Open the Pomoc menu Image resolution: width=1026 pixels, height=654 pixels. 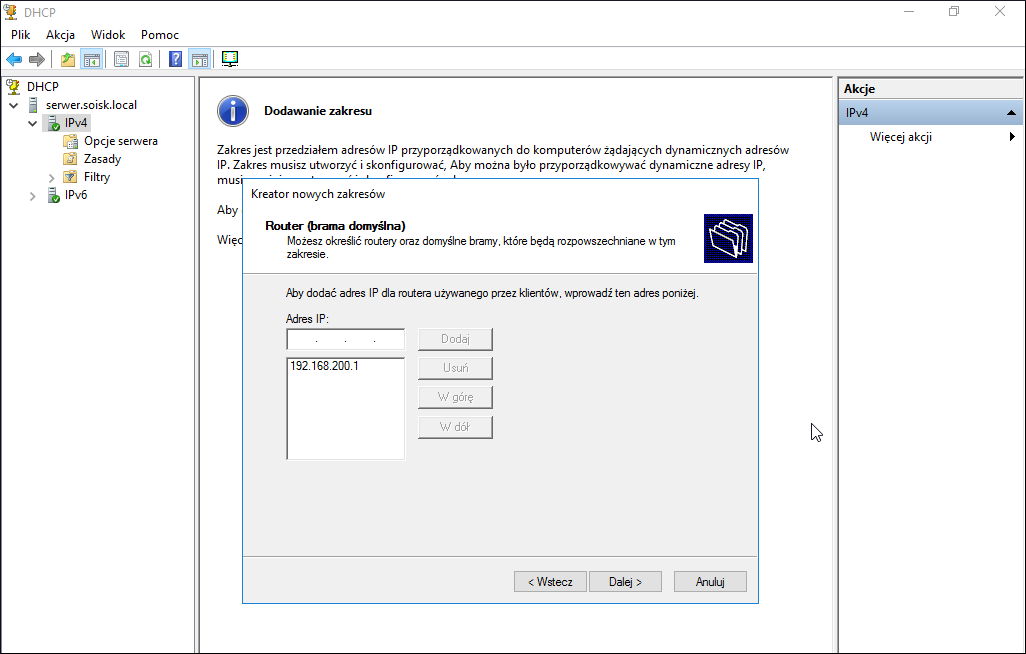[x=160, y=35]
